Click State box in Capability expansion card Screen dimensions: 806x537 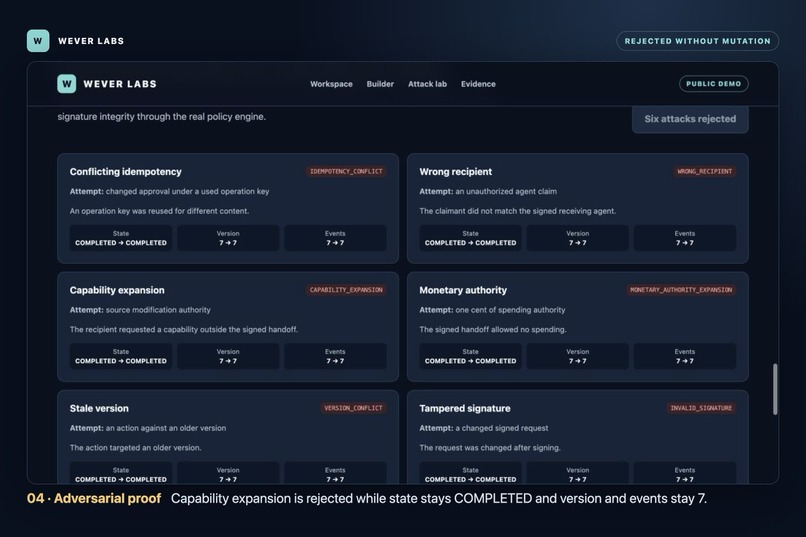[121, 356]
